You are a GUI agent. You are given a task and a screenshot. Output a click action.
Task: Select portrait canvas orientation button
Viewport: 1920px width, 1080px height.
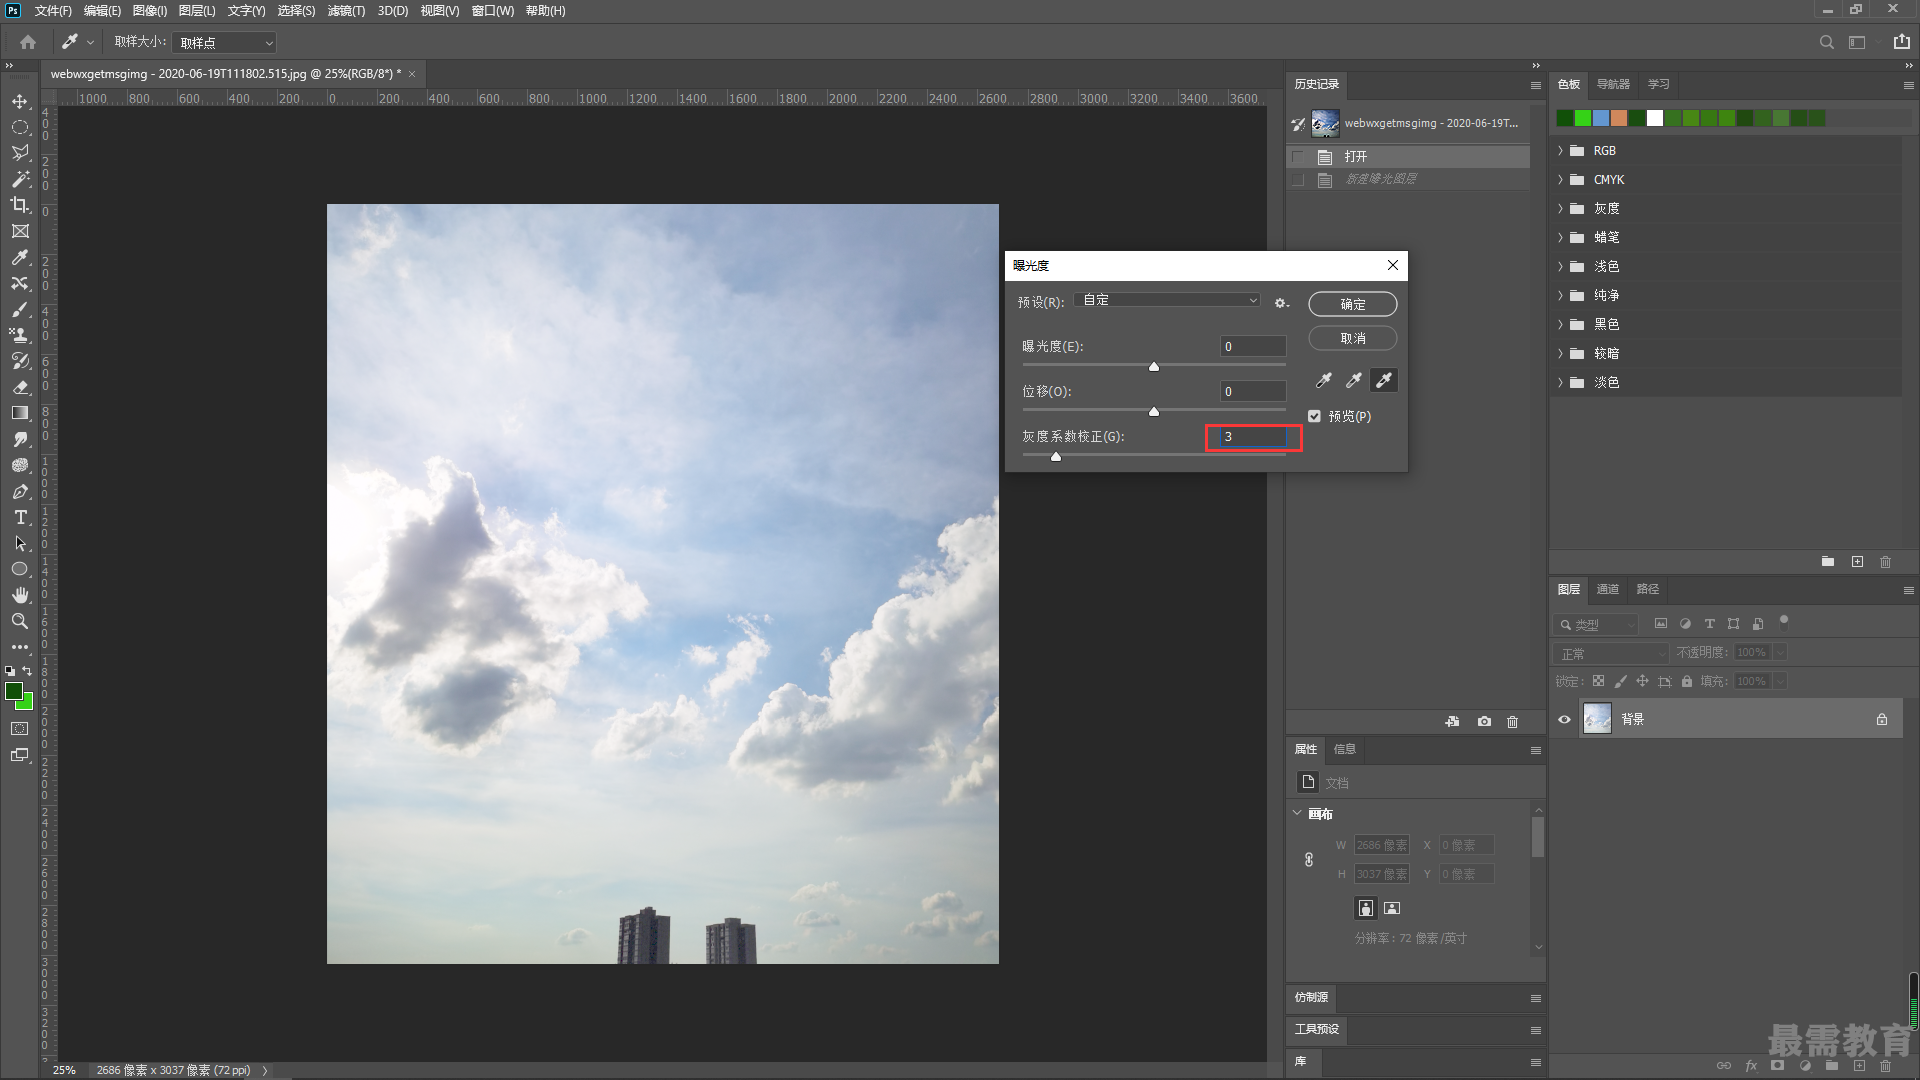(x=1366, y=908)
